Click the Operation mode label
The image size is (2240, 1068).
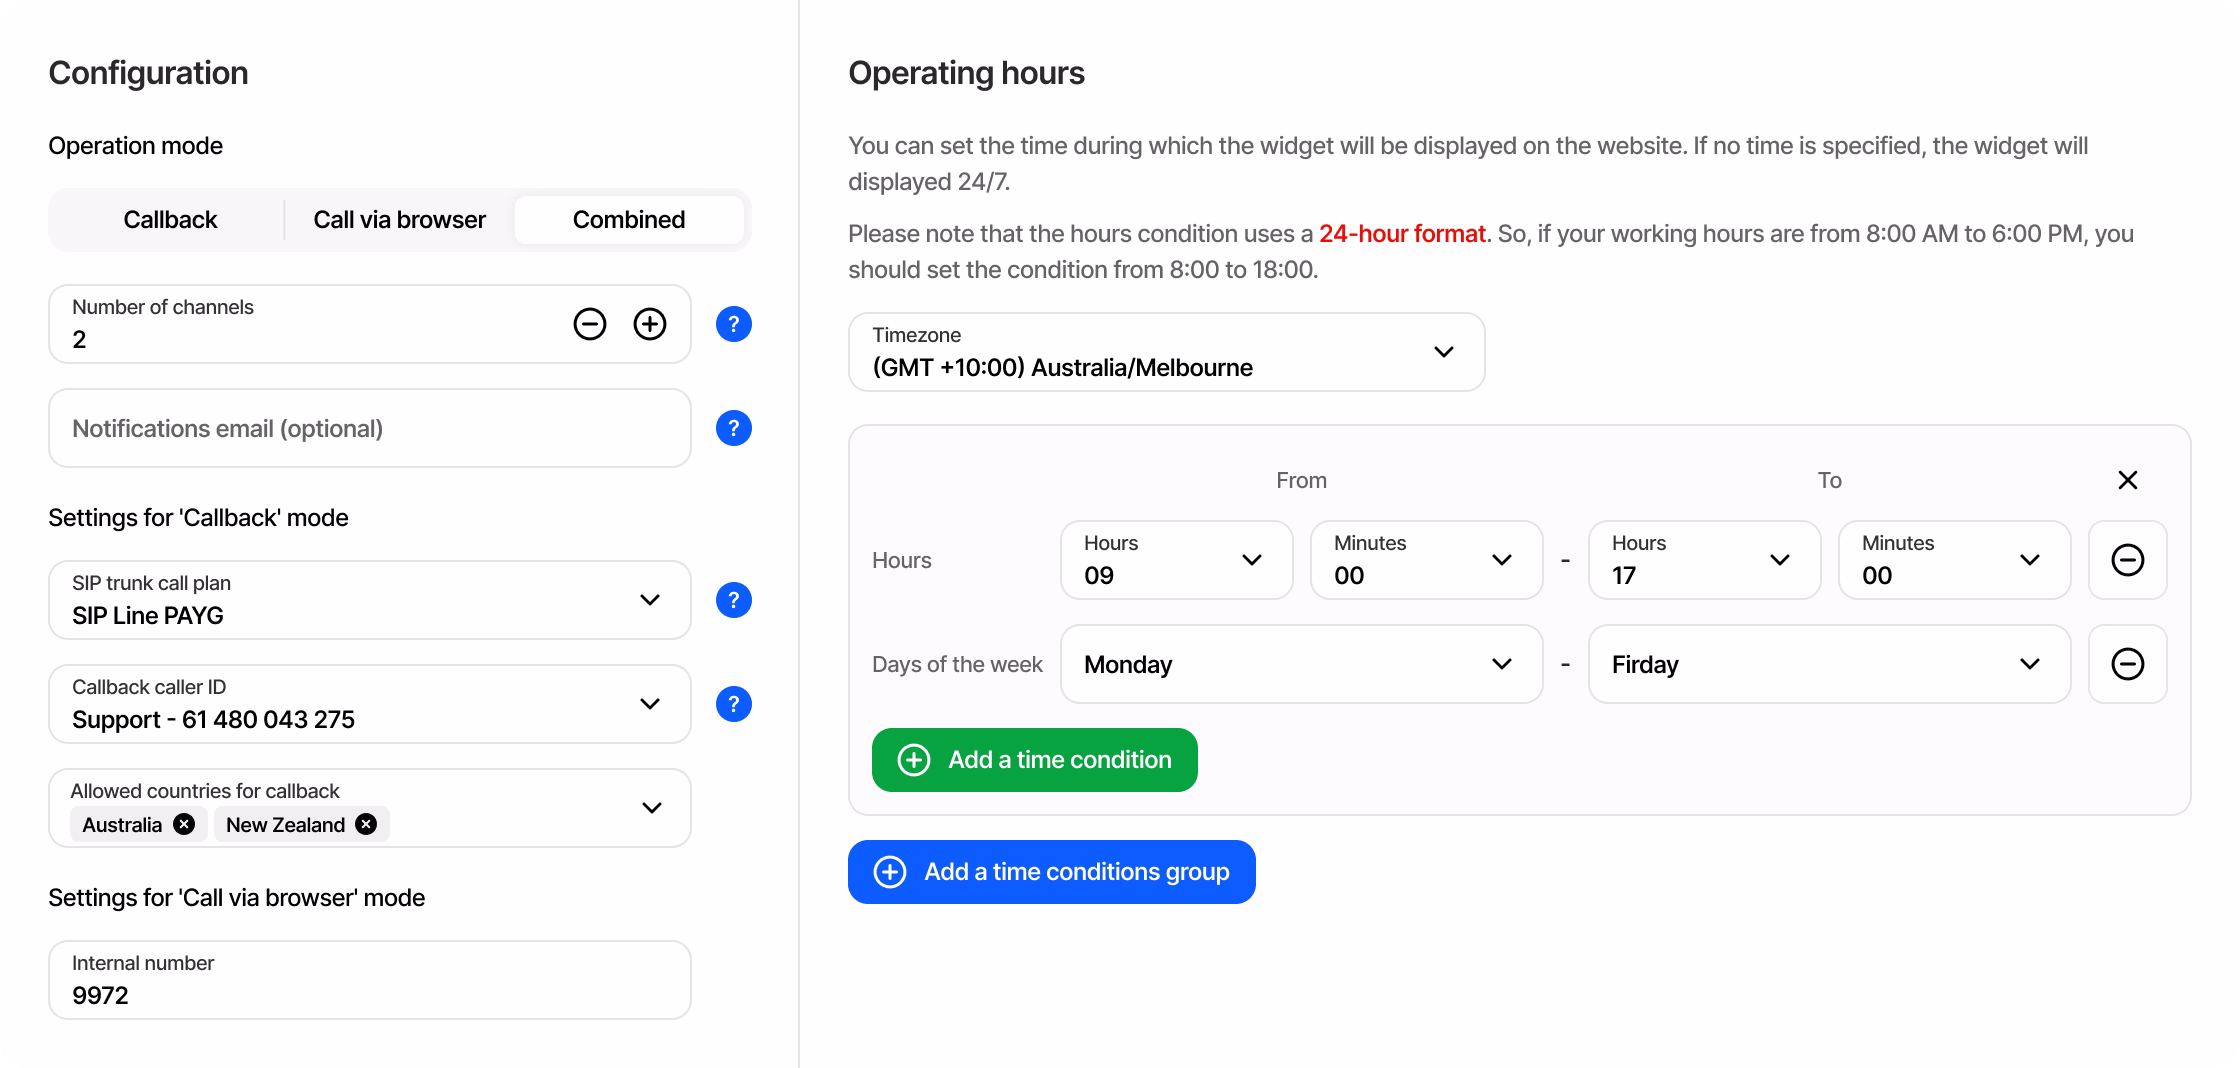point(136,146)
